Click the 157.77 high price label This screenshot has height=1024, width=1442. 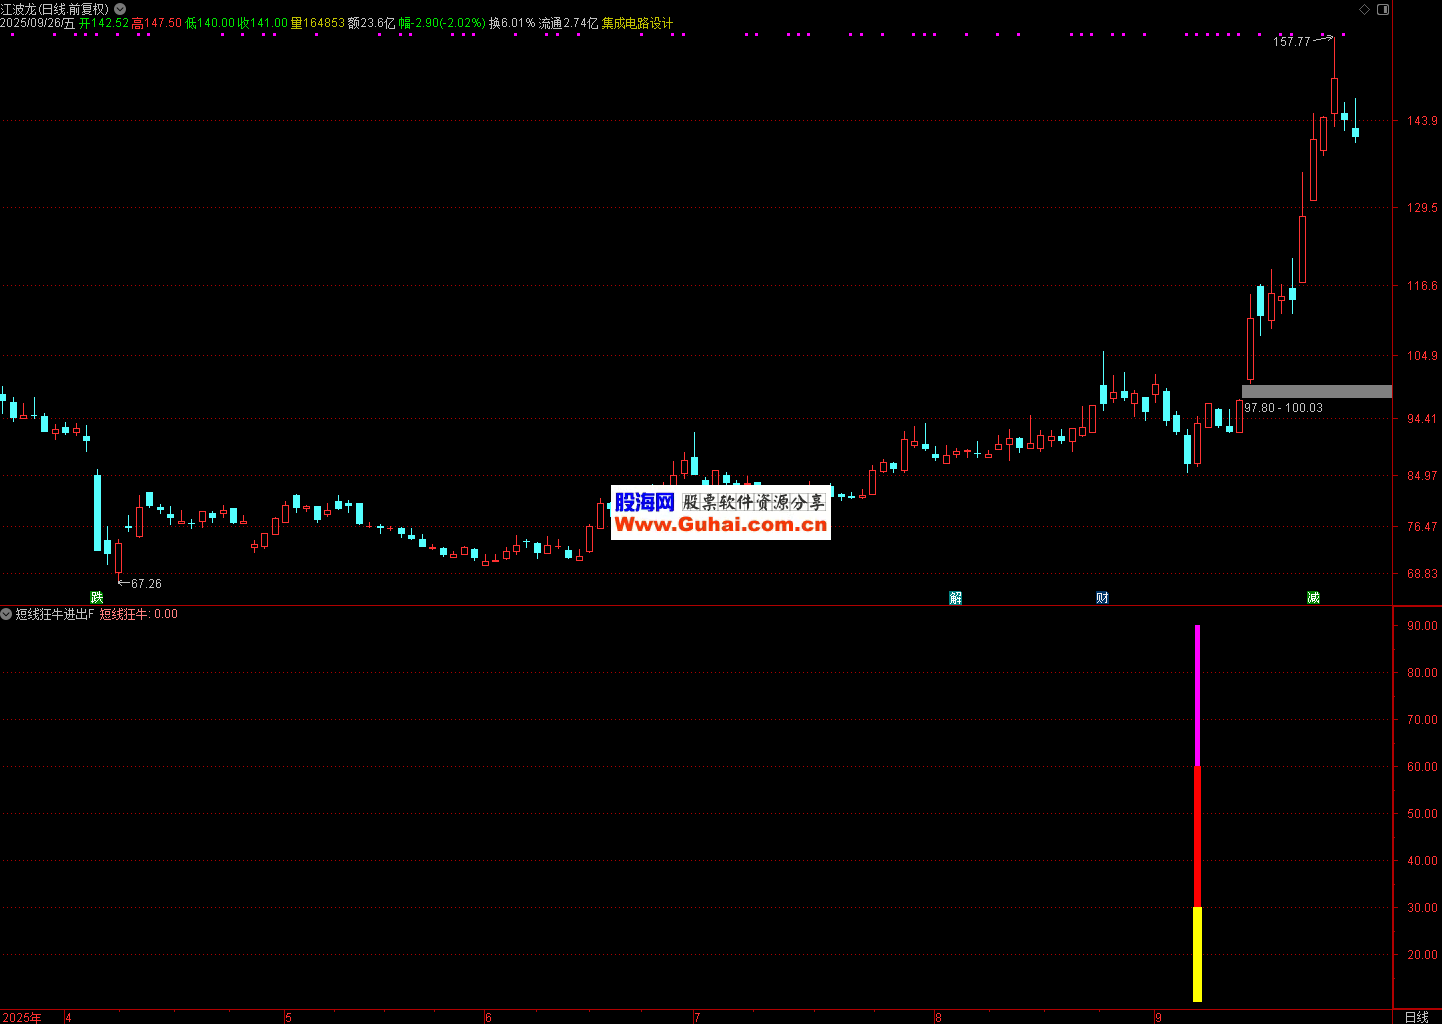(1291, 42)
